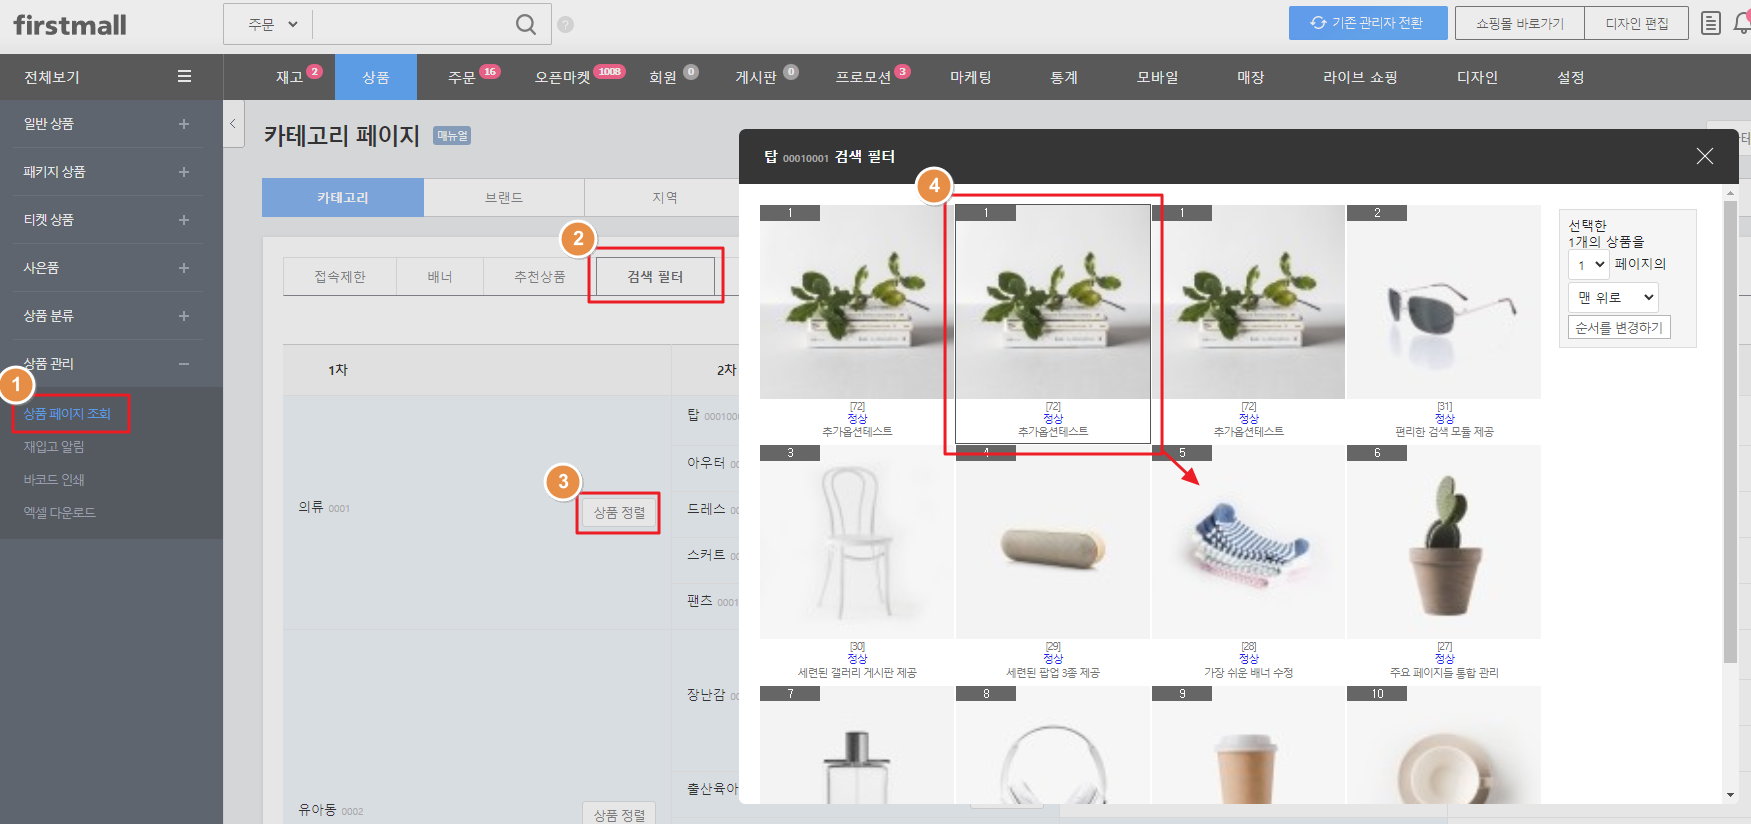Open 엑셀 다운로드 in the sidebar
This screenshot has height=824, width=1751.
tap(60, 513)
